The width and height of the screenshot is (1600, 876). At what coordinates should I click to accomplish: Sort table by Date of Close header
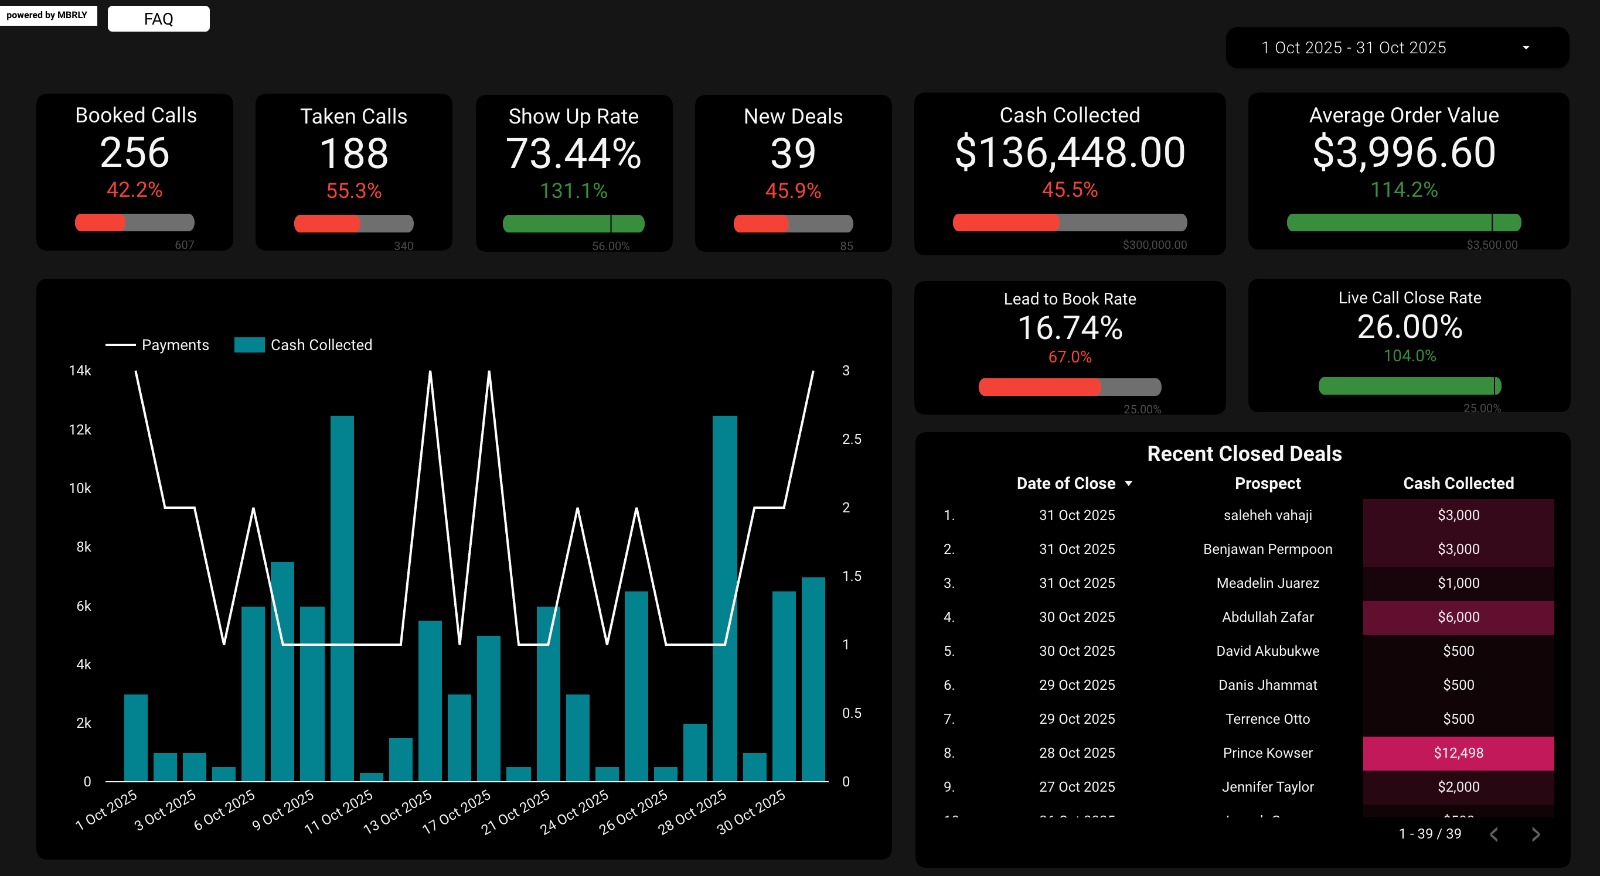tap(1066, 483)
